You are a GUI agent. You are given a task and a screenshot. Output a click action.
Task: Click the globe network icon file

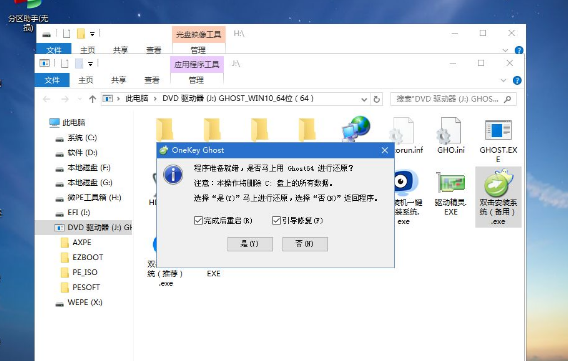(356, 129)
